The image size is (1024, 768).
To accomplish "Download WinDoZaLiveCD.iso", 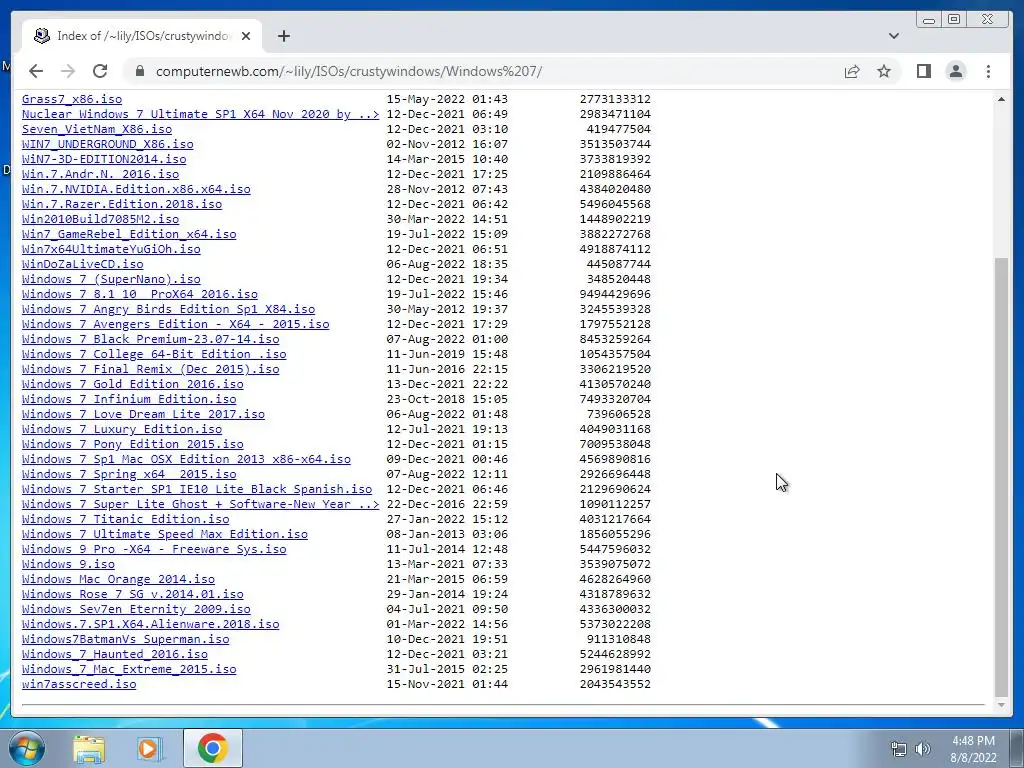I will [x=82, y=264].
